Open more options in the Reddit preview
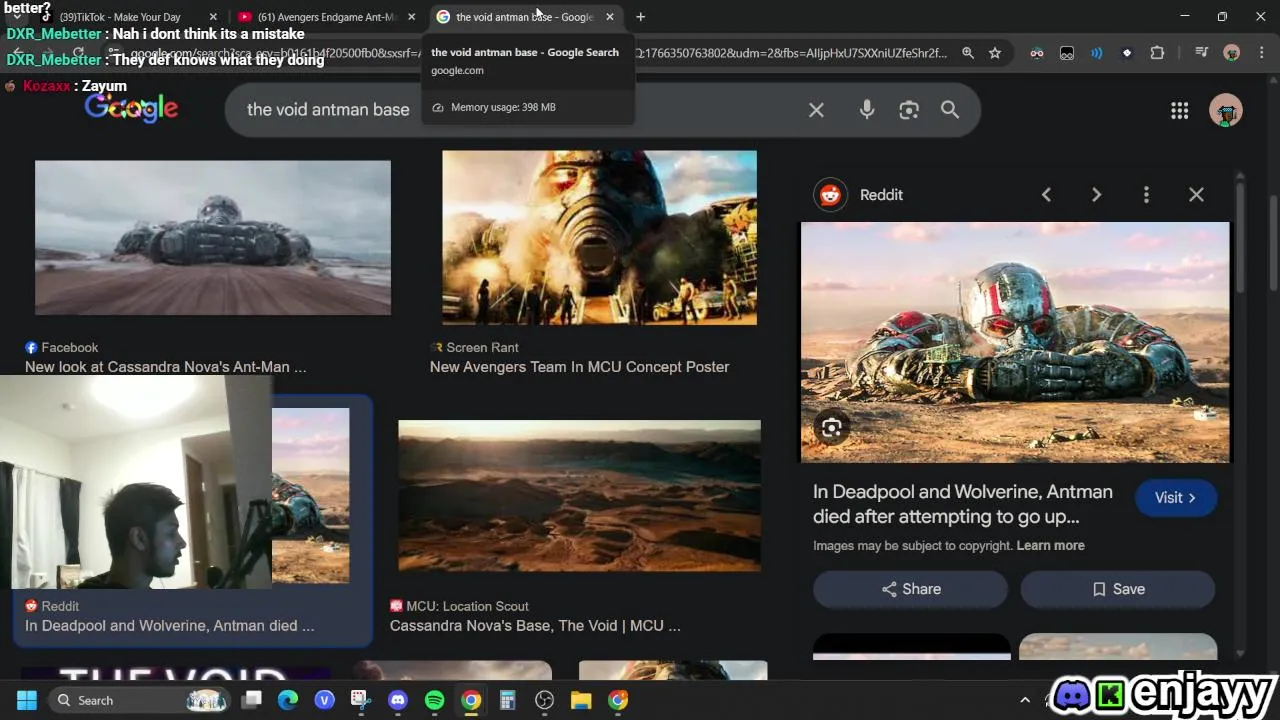1280x720 pixels. pos(1146,195)
